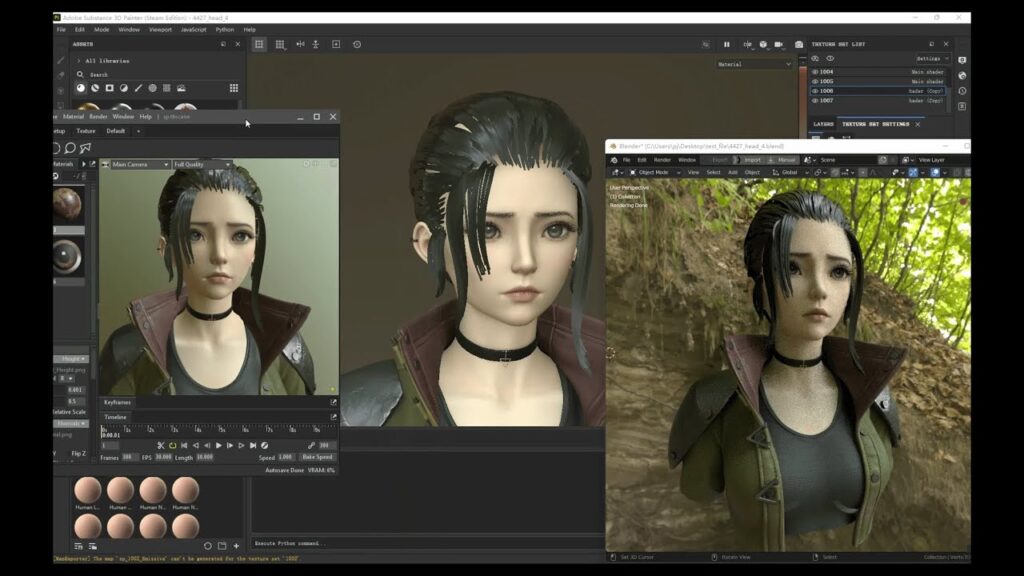This screenshot has height=576, width=1024.
Task: Click the Bake Speed button
Action: click(x=317, y=457)
